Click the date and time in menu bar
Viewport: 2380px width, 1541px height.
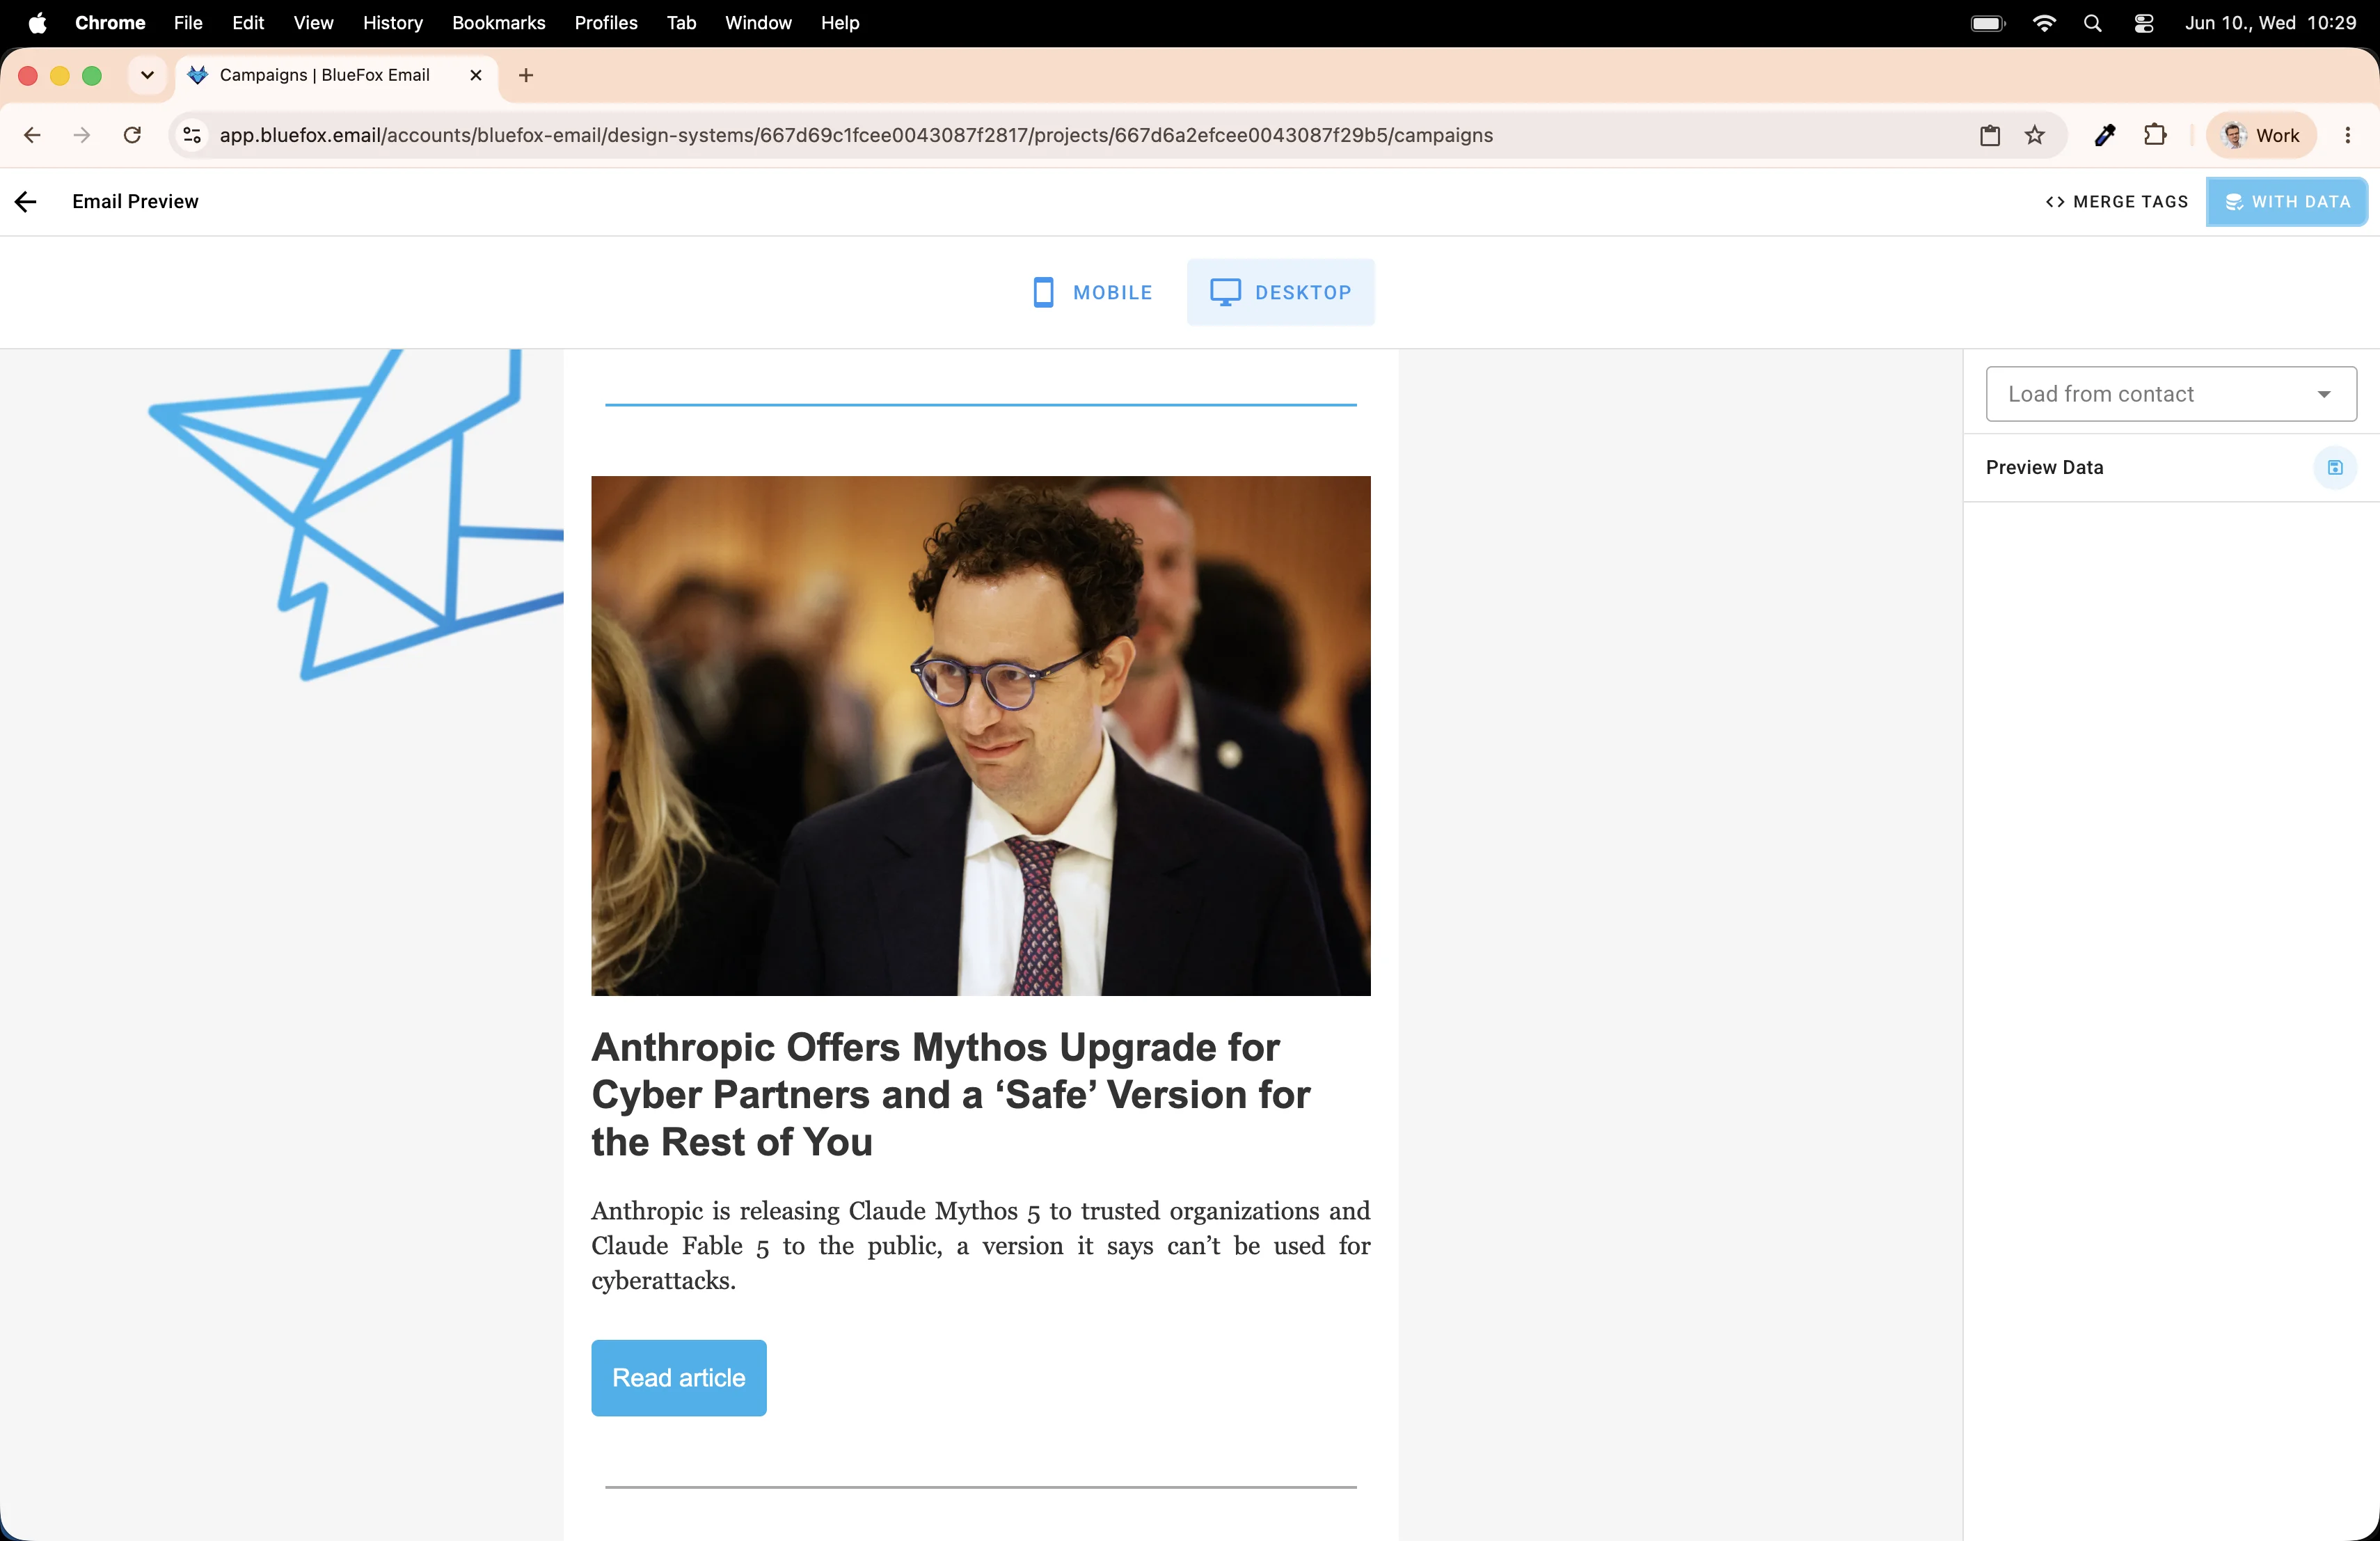pyautogui.click(x=2270, y=23)
